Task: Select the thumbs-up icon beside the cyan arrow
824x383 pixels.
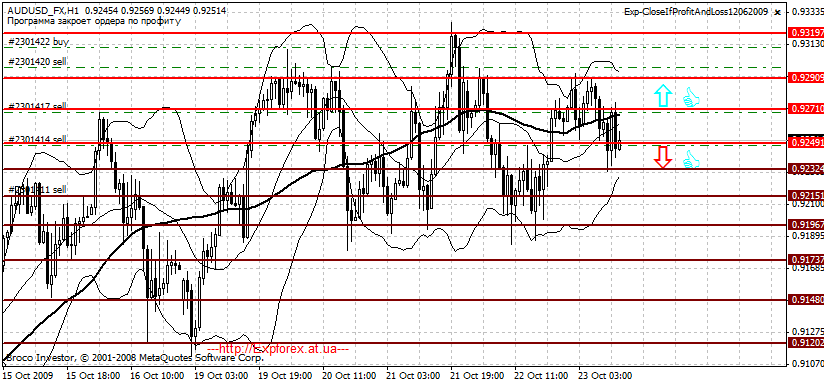Action: click(x=691, y=97)
